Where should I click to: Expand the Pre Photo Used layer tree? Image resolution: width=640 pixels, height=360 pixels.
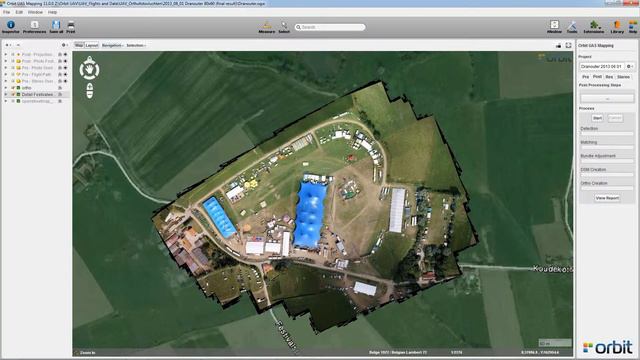coord(6,68)
